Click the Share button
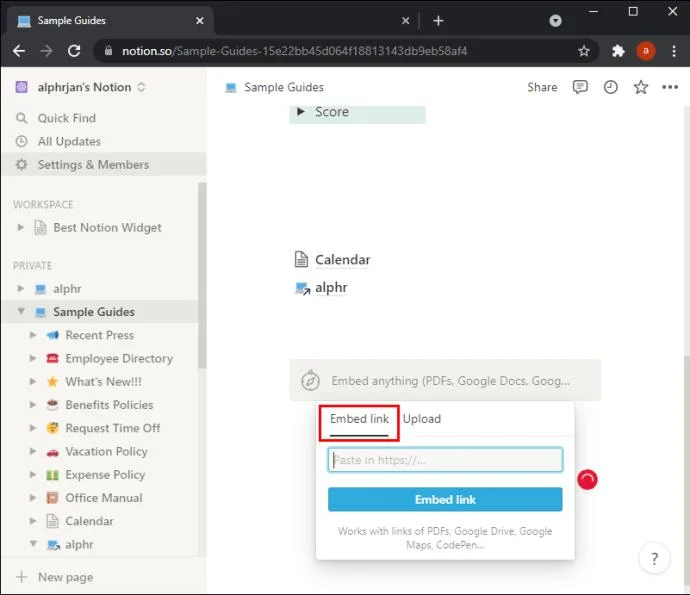690x595 pixels. click(x=542, y=87)
